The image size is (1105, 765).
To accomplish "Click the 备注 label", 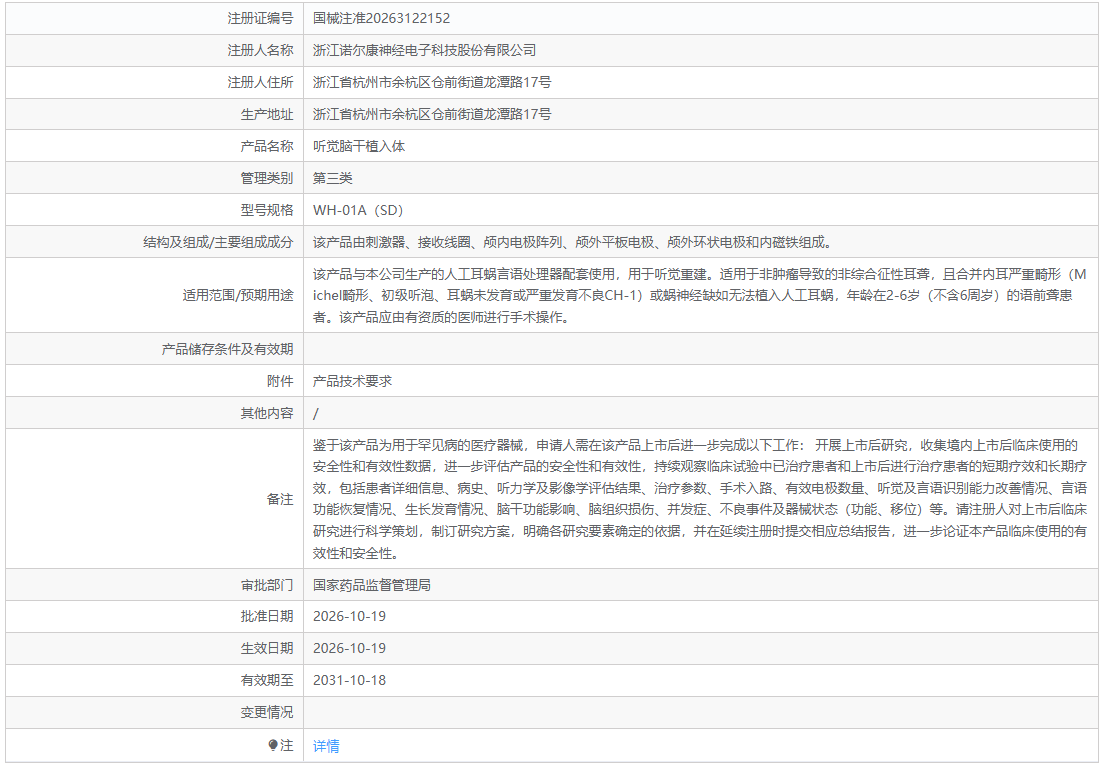I will [x=280, y=499].
